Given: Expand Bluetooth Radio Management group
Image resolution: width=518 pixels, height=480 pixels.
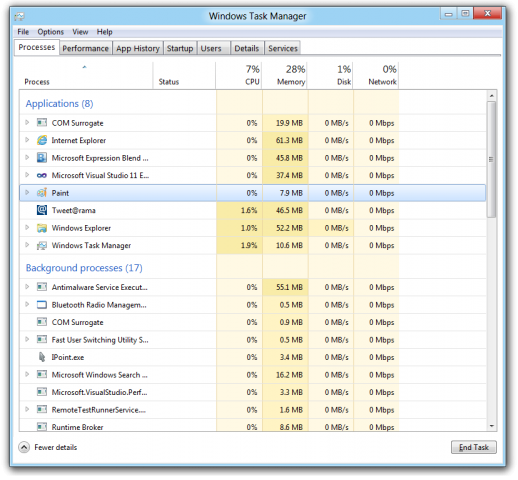Looking at the screenshot, I should pos(27,304).
